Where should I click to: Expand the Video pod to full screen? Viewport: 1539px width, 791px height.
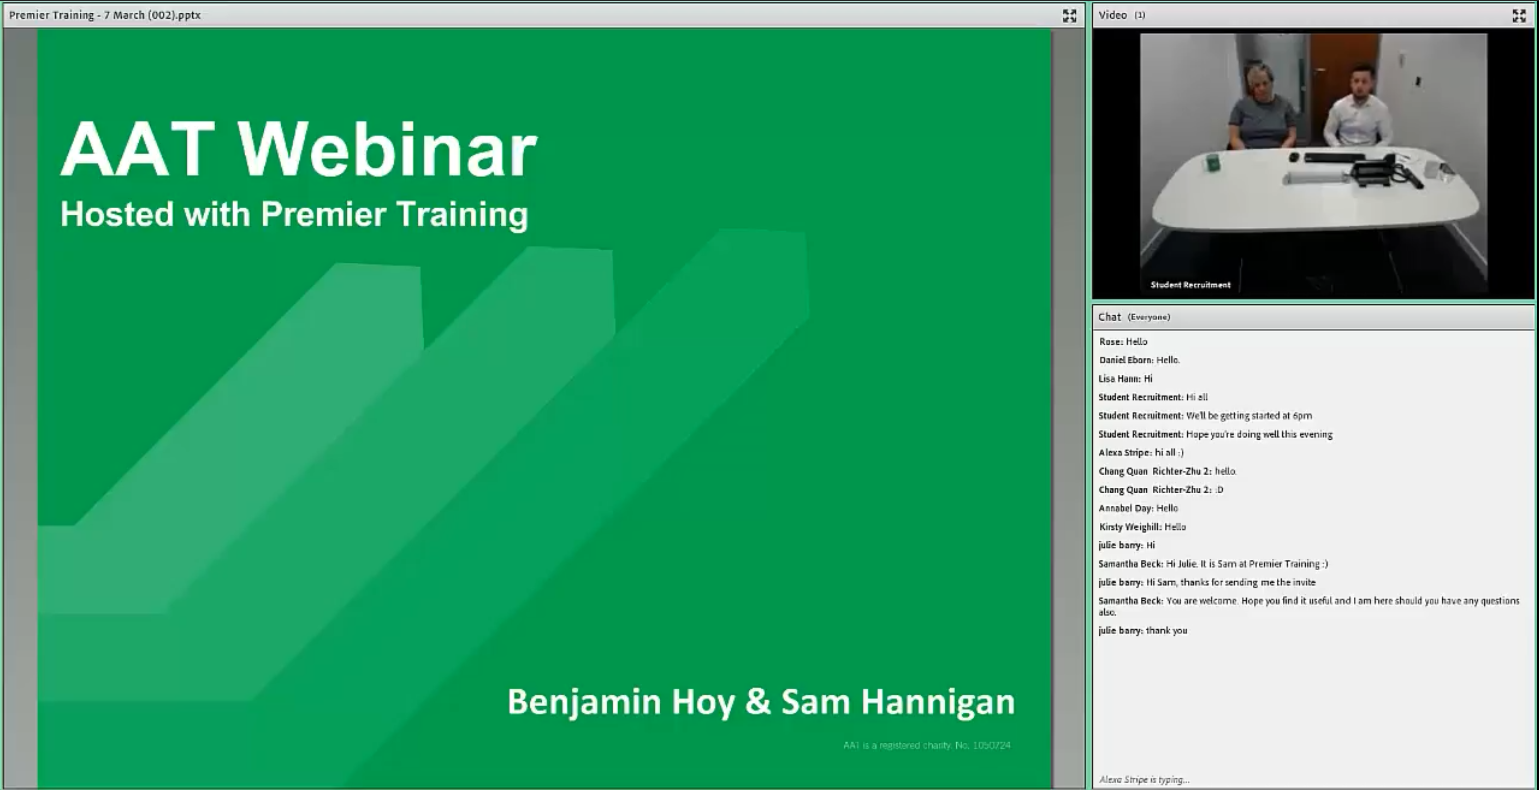tap(1519, 16)
